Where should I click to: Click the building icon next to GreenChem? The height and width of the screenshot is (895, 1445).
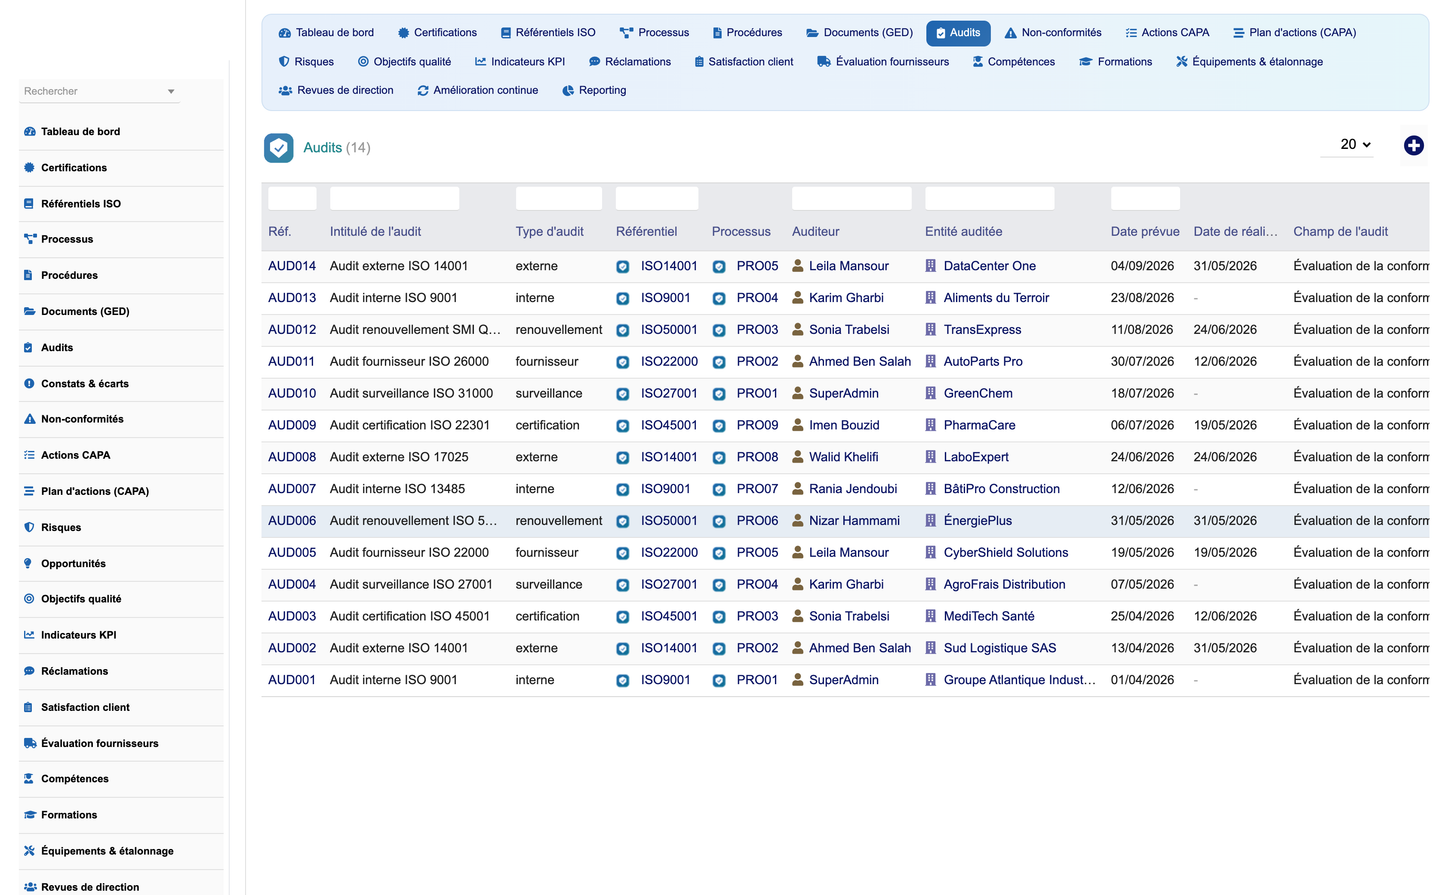[931, 394]
